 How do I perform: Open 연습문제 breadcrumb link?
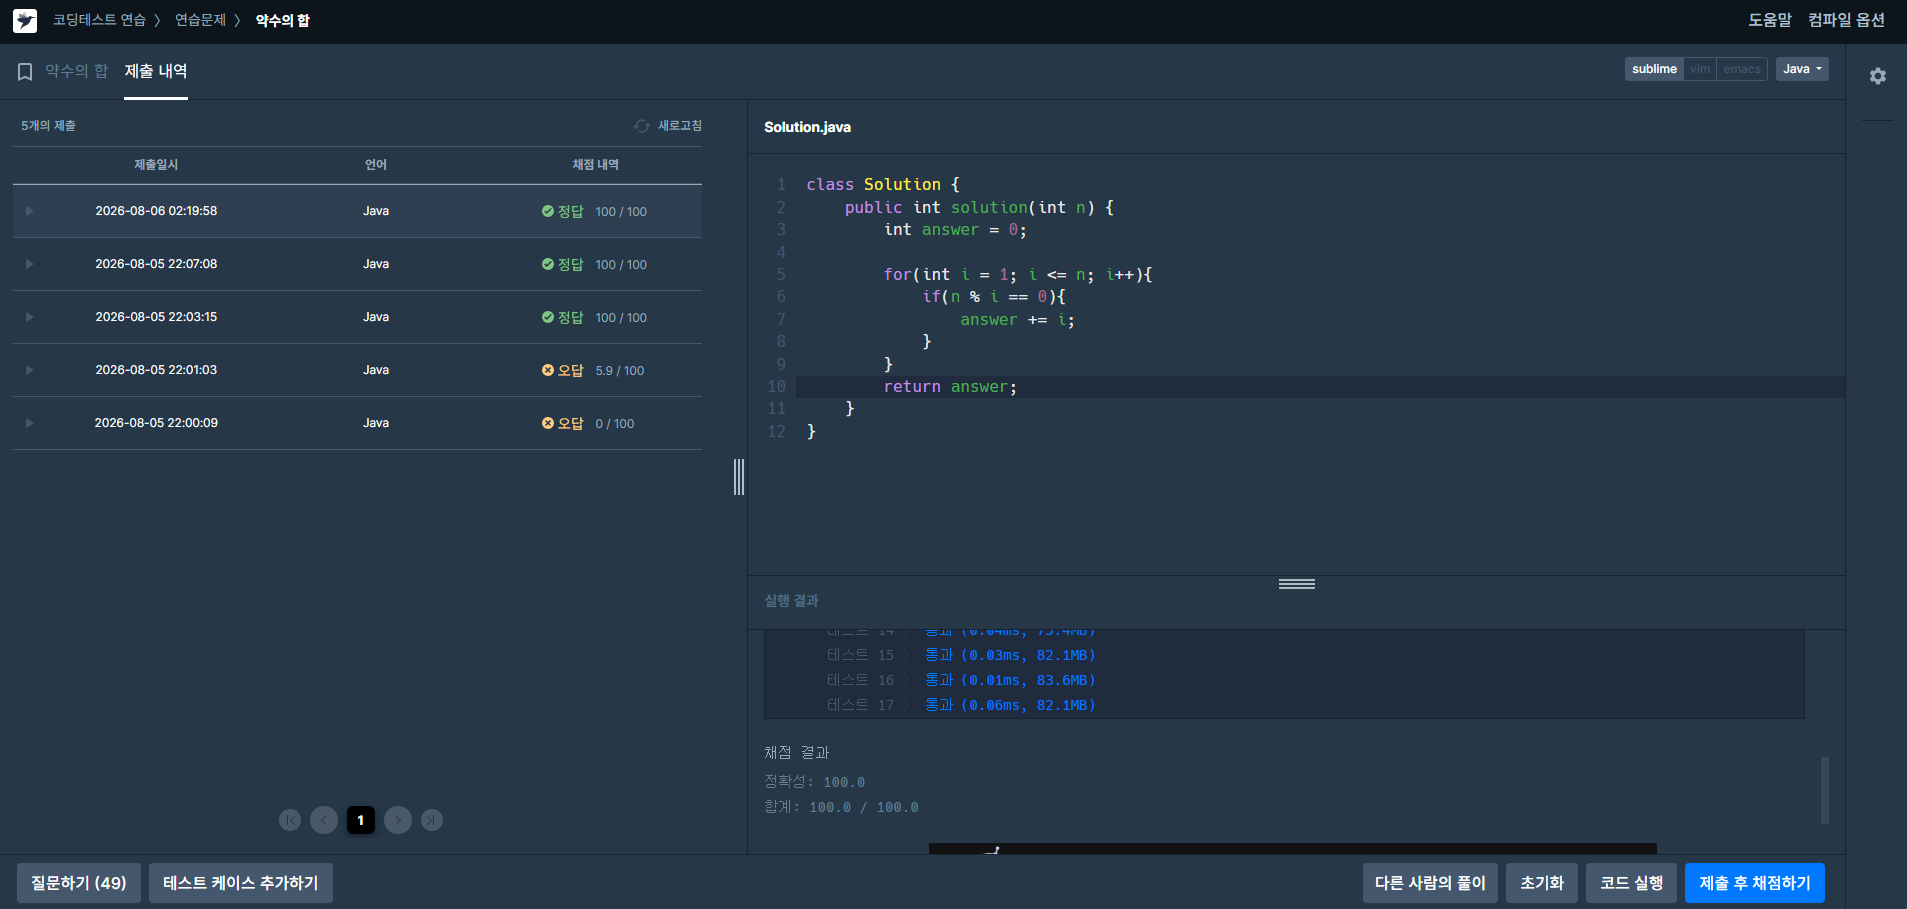200,20
